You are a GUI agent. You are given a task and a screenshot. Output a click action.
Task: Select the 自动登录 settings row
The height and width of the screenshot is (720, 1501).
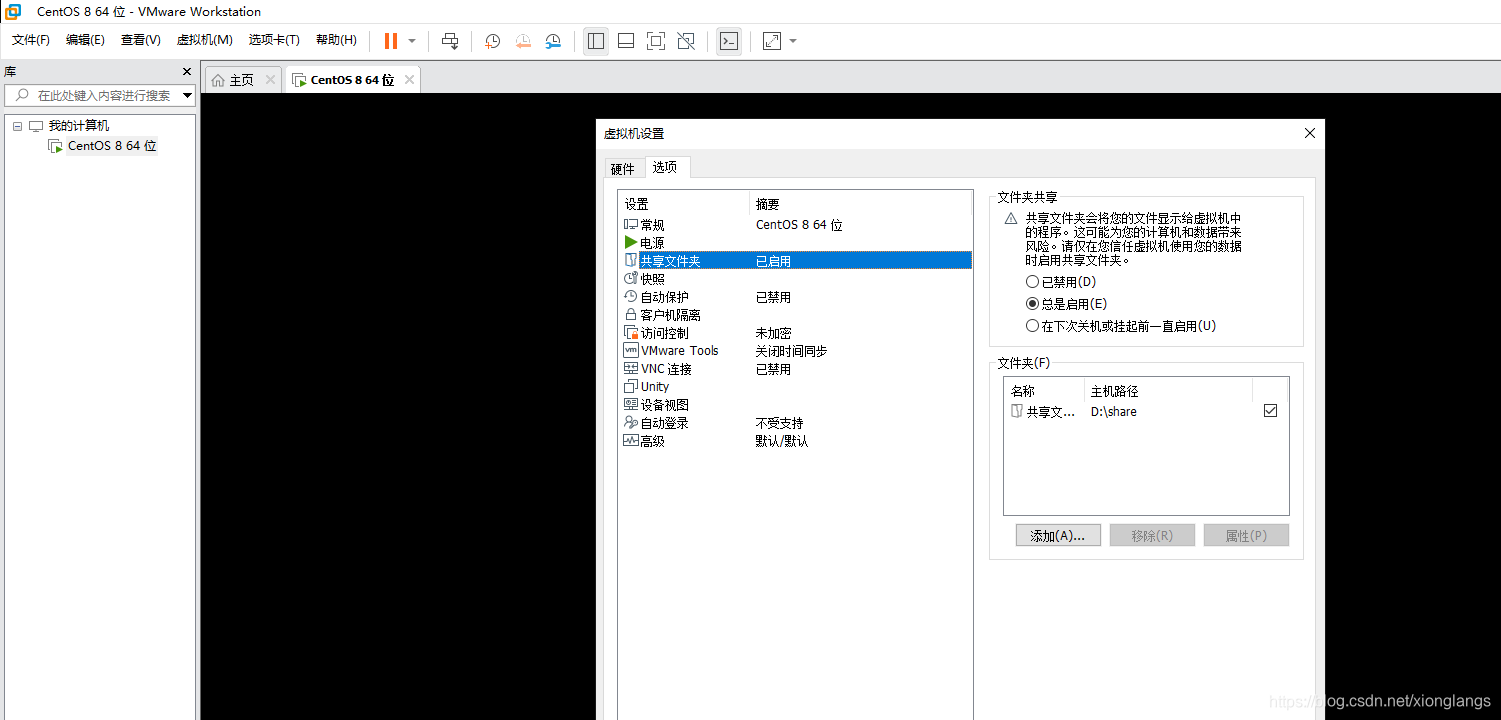pyautogui.click(x=795, y=423)
